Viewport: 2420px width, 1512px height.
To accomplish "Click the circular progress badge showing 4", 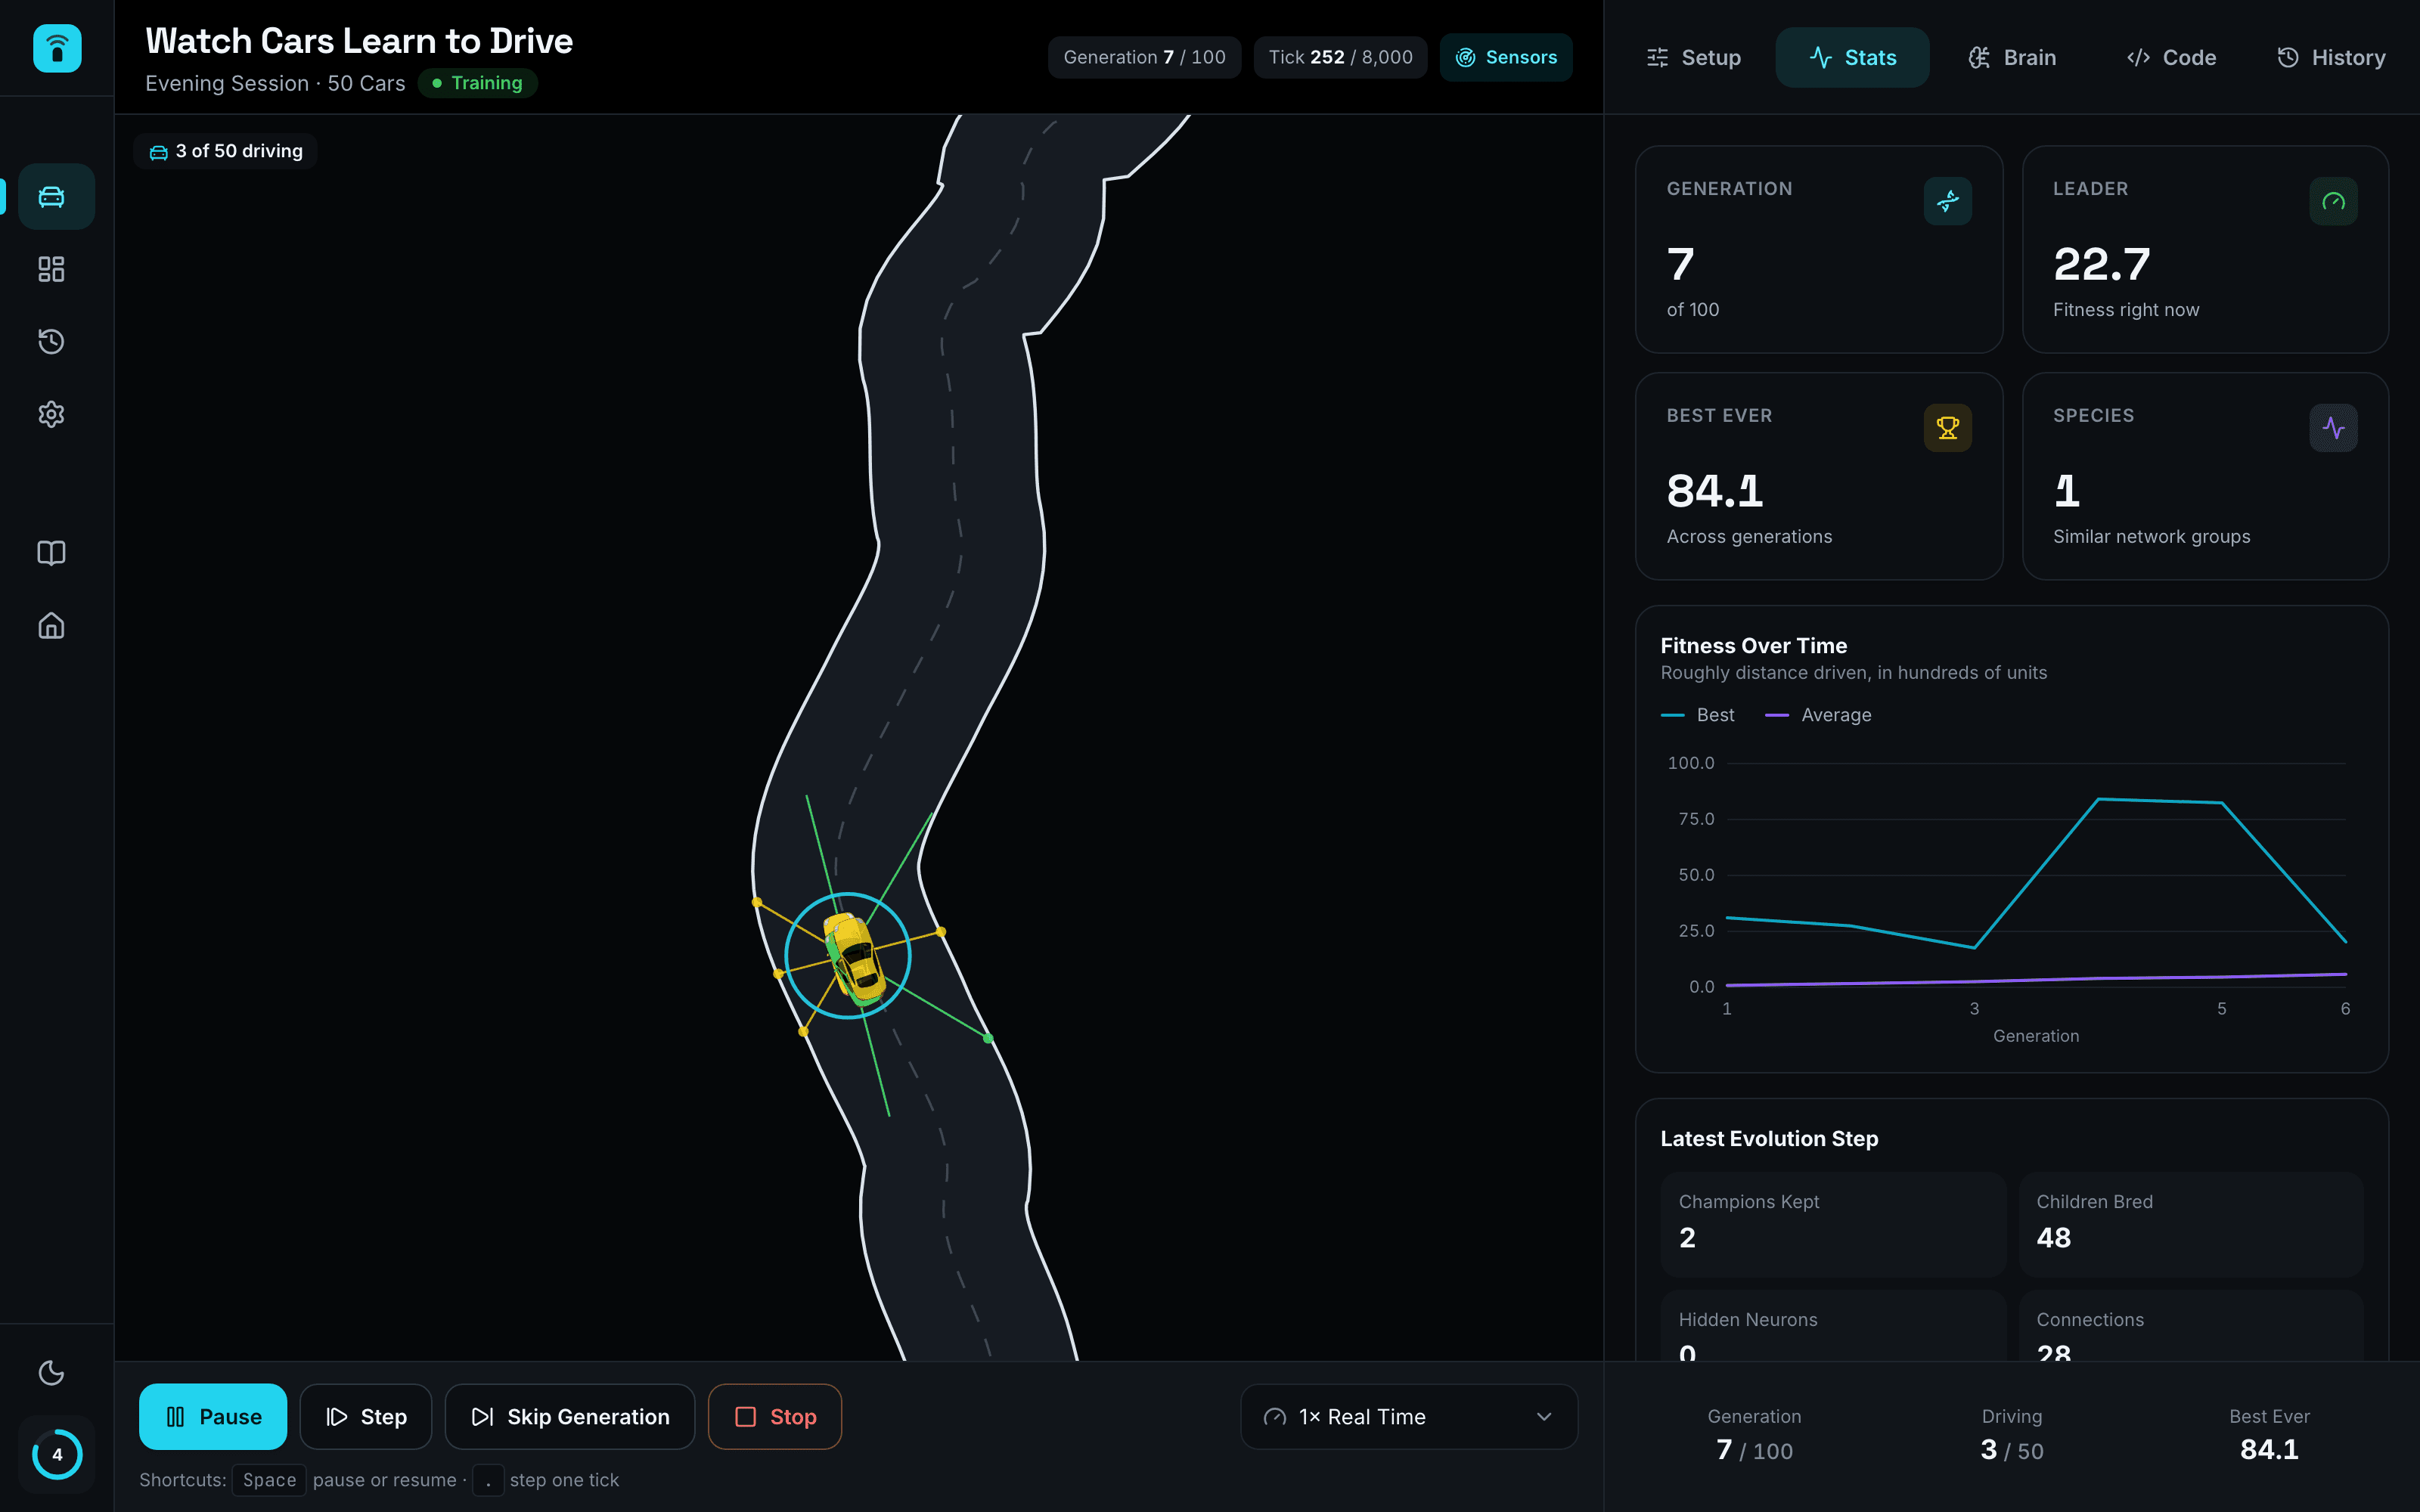I will (x=57, y=1454).
